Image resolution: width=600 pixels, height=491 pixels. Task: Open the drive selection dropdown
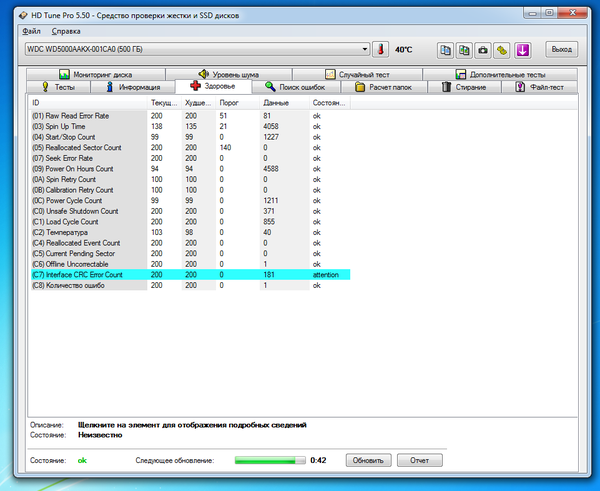pos(365,49)
